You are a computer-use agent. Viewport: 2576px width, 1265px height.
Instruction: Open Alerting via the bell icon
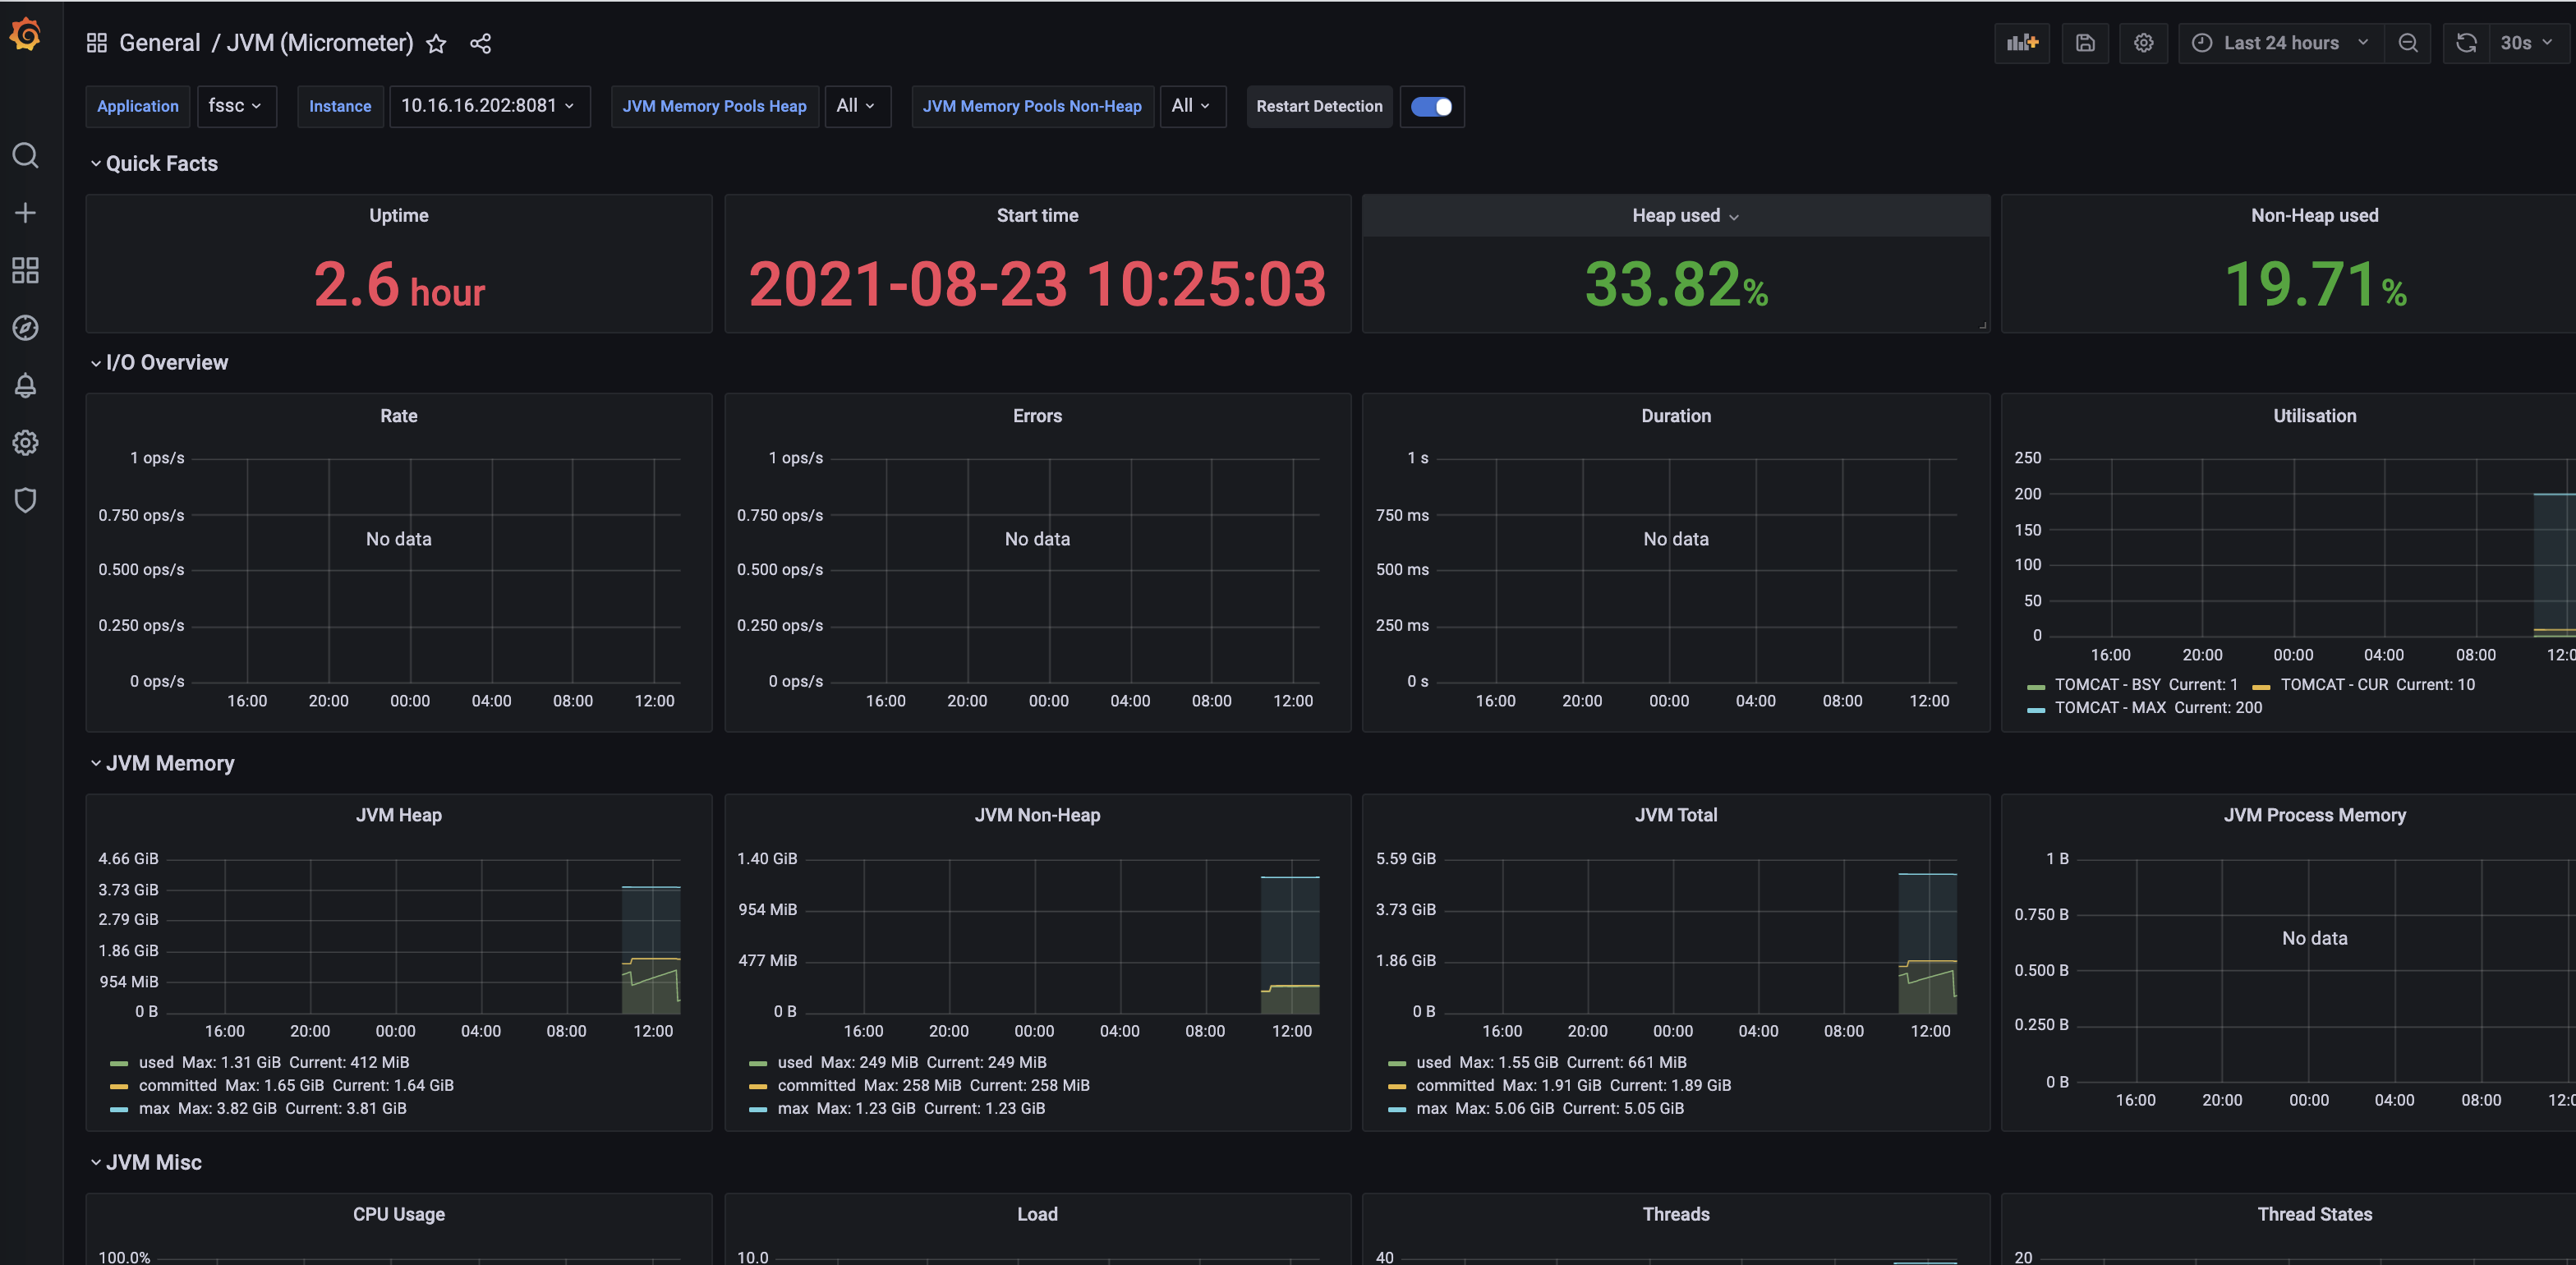pos(26,385)
